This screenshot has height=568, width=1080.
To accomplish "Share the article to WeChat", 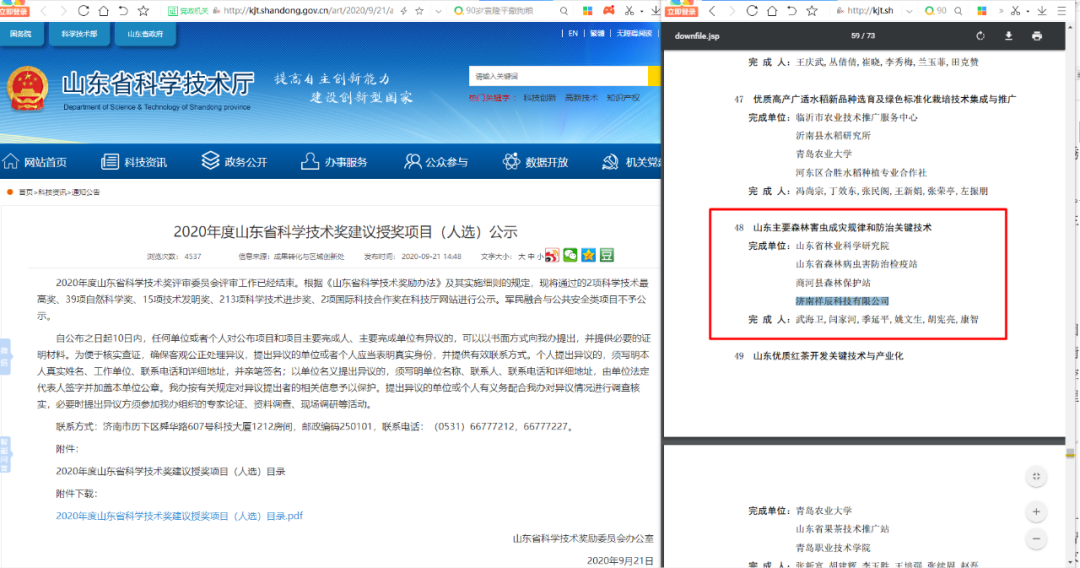I will tap(570, 256).
